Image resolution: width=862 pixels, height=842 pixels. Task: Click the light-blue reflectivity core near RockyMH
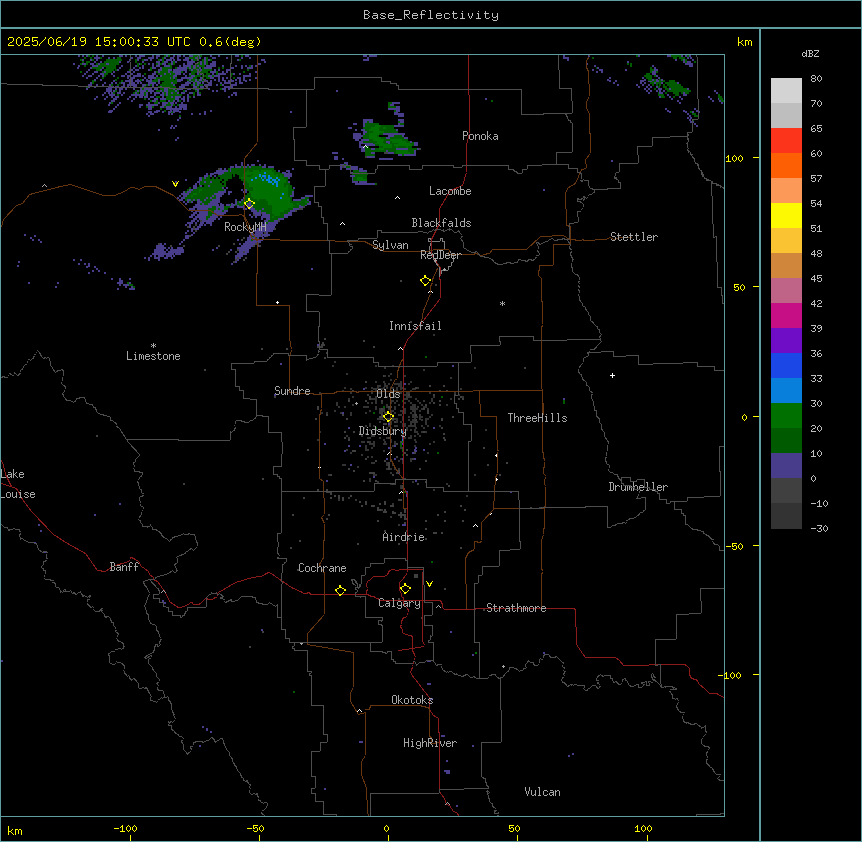(x=270, y=179)
